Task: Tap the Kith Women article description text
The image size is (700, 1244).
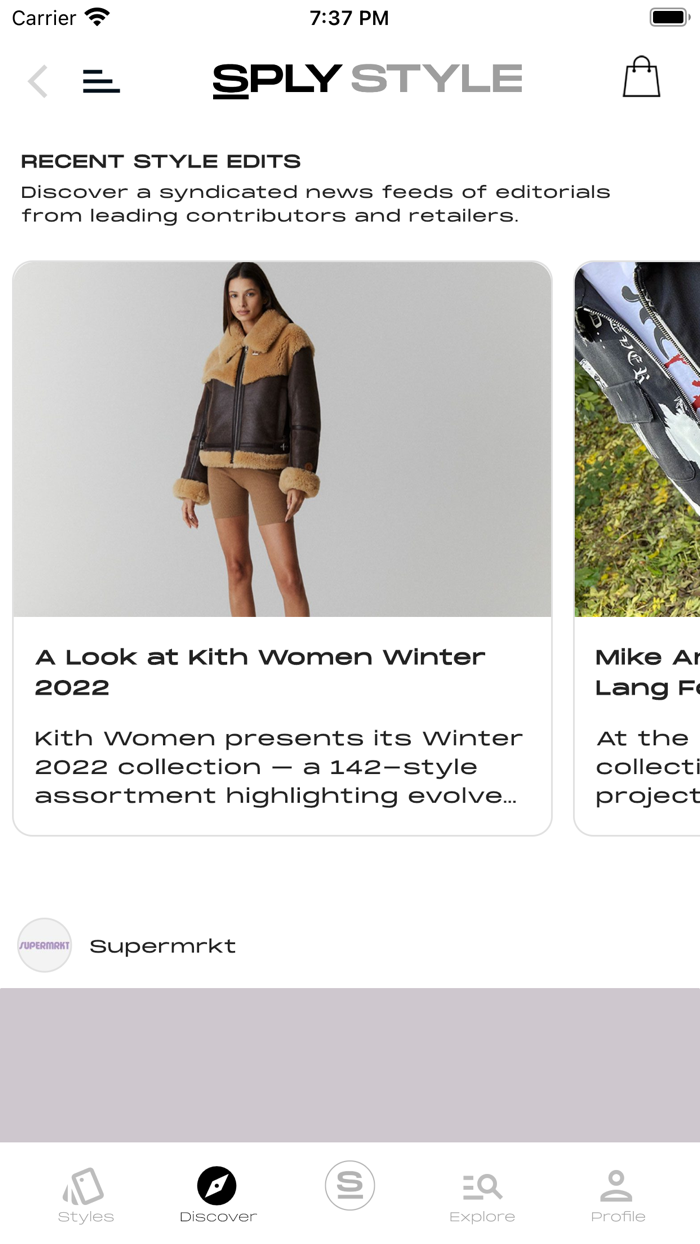Action: [x=279, y=767]
